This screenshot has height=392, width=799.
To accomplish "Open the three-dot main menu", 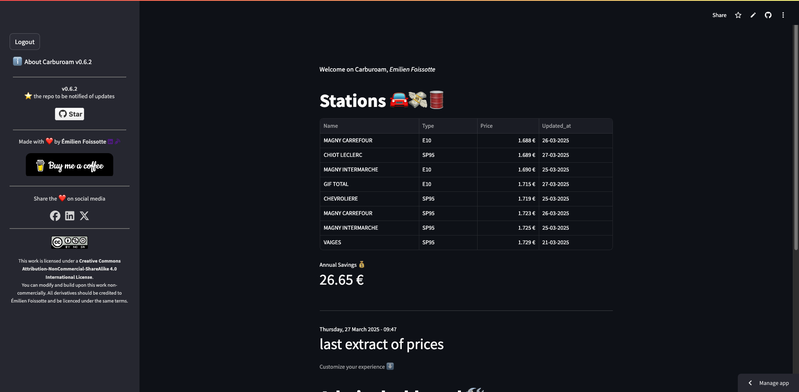I will 783,15.
